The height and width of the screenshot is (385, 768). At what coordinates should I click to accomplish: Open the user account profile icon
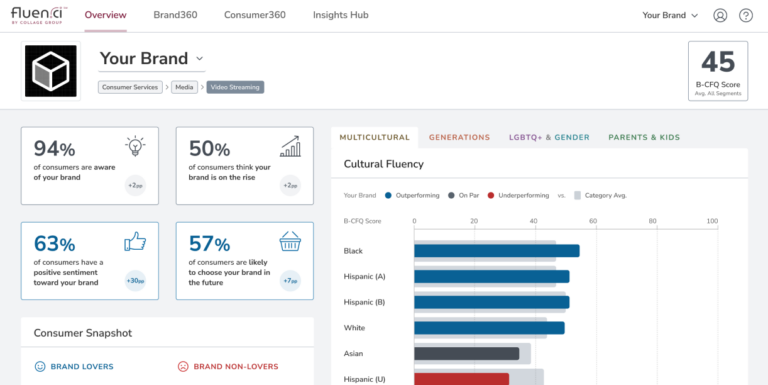(720, 15)
